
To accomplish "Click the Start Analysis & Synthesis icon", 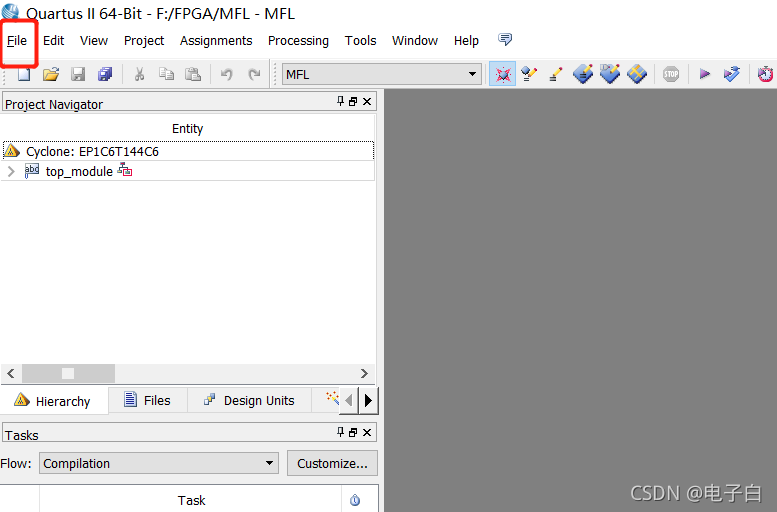I will pyautogui.click(x=731, y=74).
